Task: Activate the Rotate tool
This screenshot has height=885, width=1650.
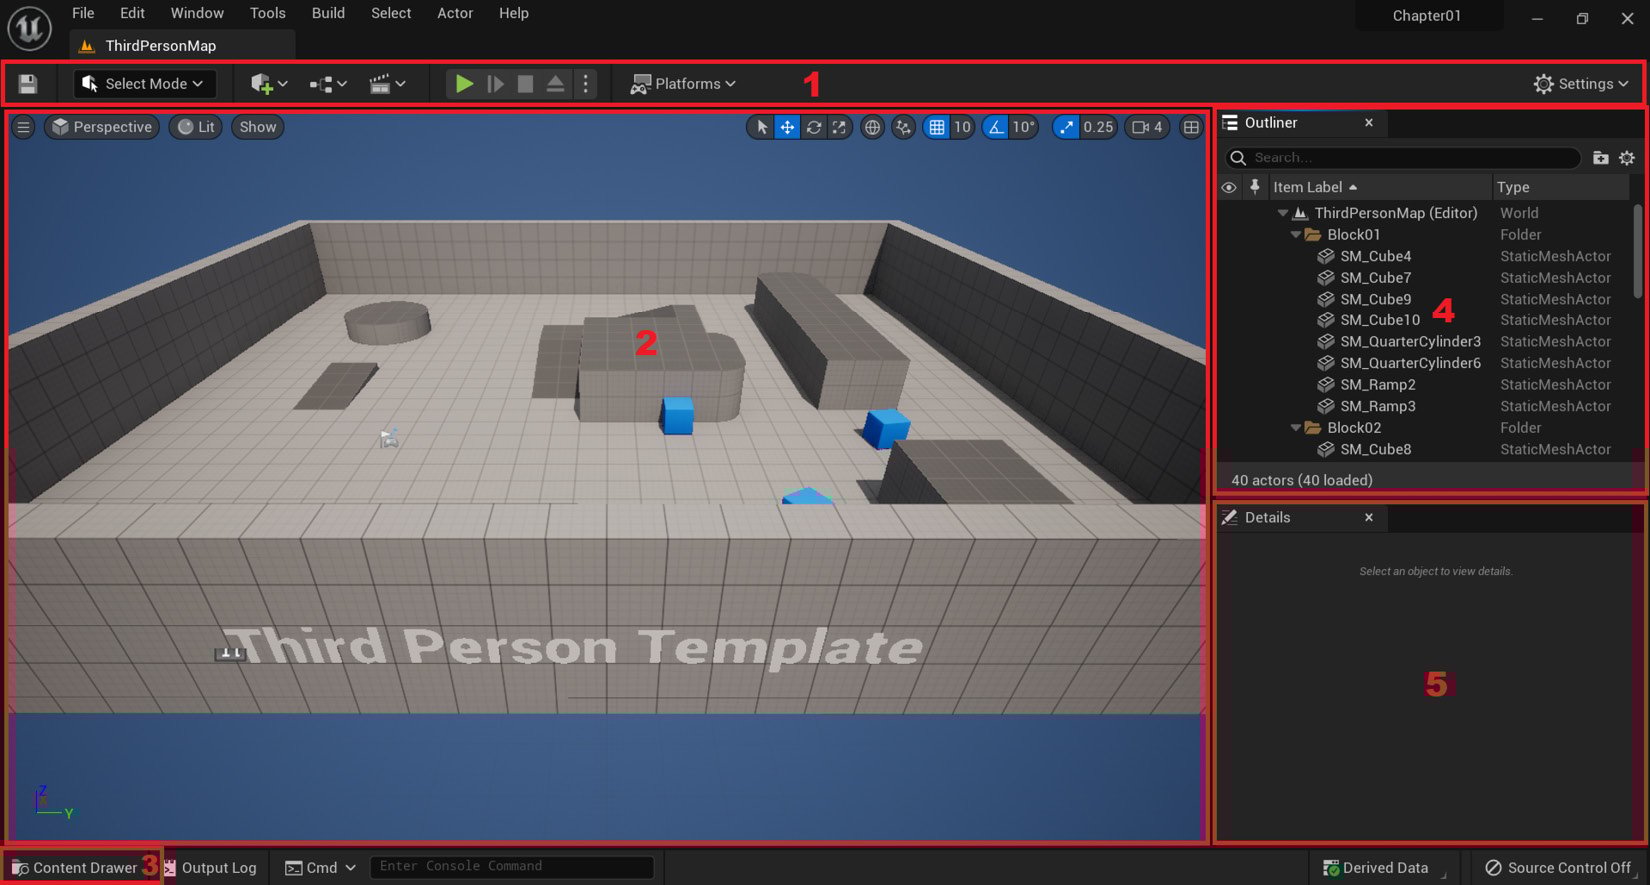Action: point(814,127)
